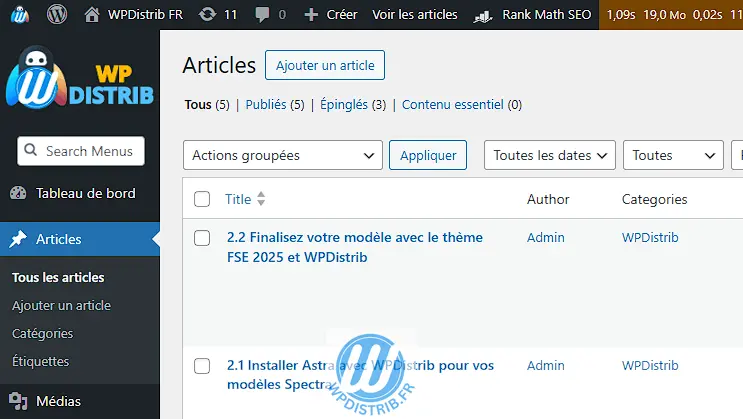743x419 pixels.
Task: Filter by Publiés (5) posts
Action: pyautogui.click(x=275, y=104)
